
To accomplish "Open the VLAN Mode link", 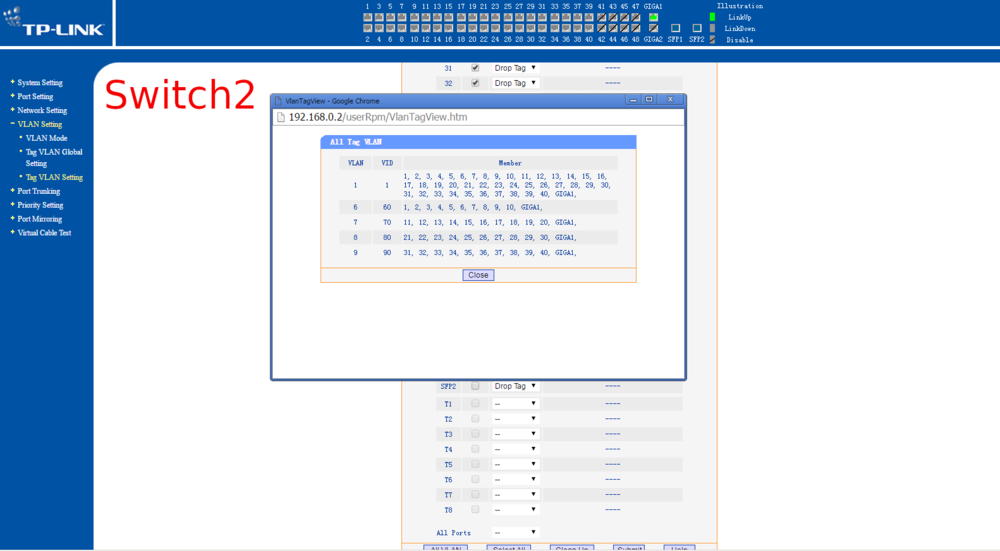I will (x=47, y=138).
